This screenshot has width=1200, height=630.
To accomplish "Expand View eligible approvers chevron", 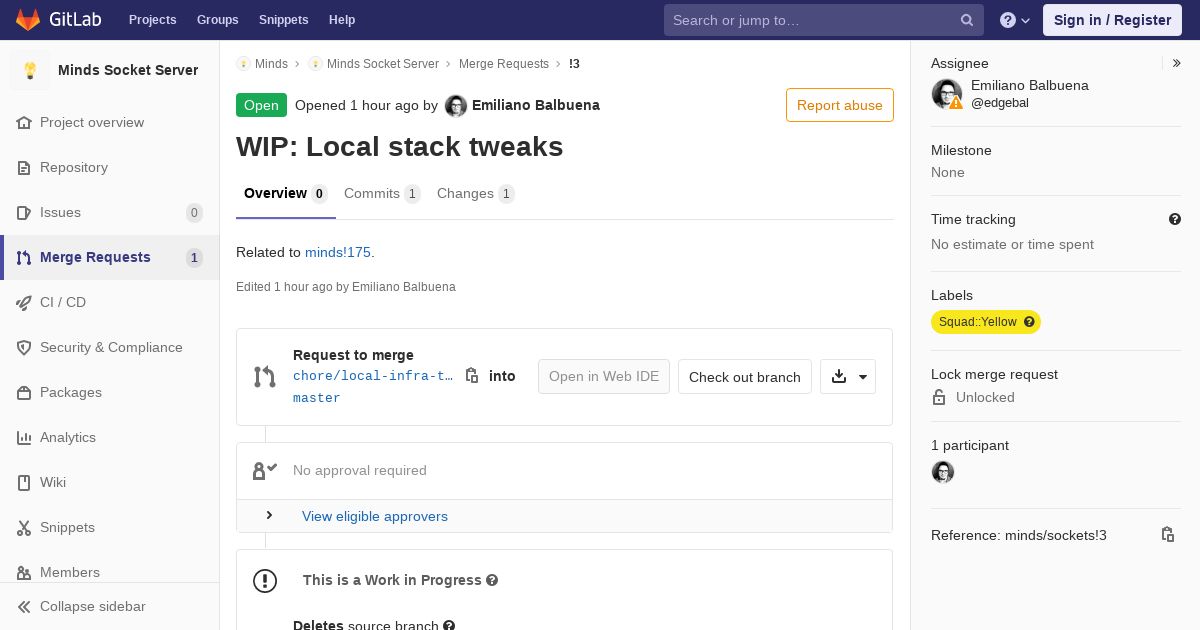I will [x=269, y=516].
